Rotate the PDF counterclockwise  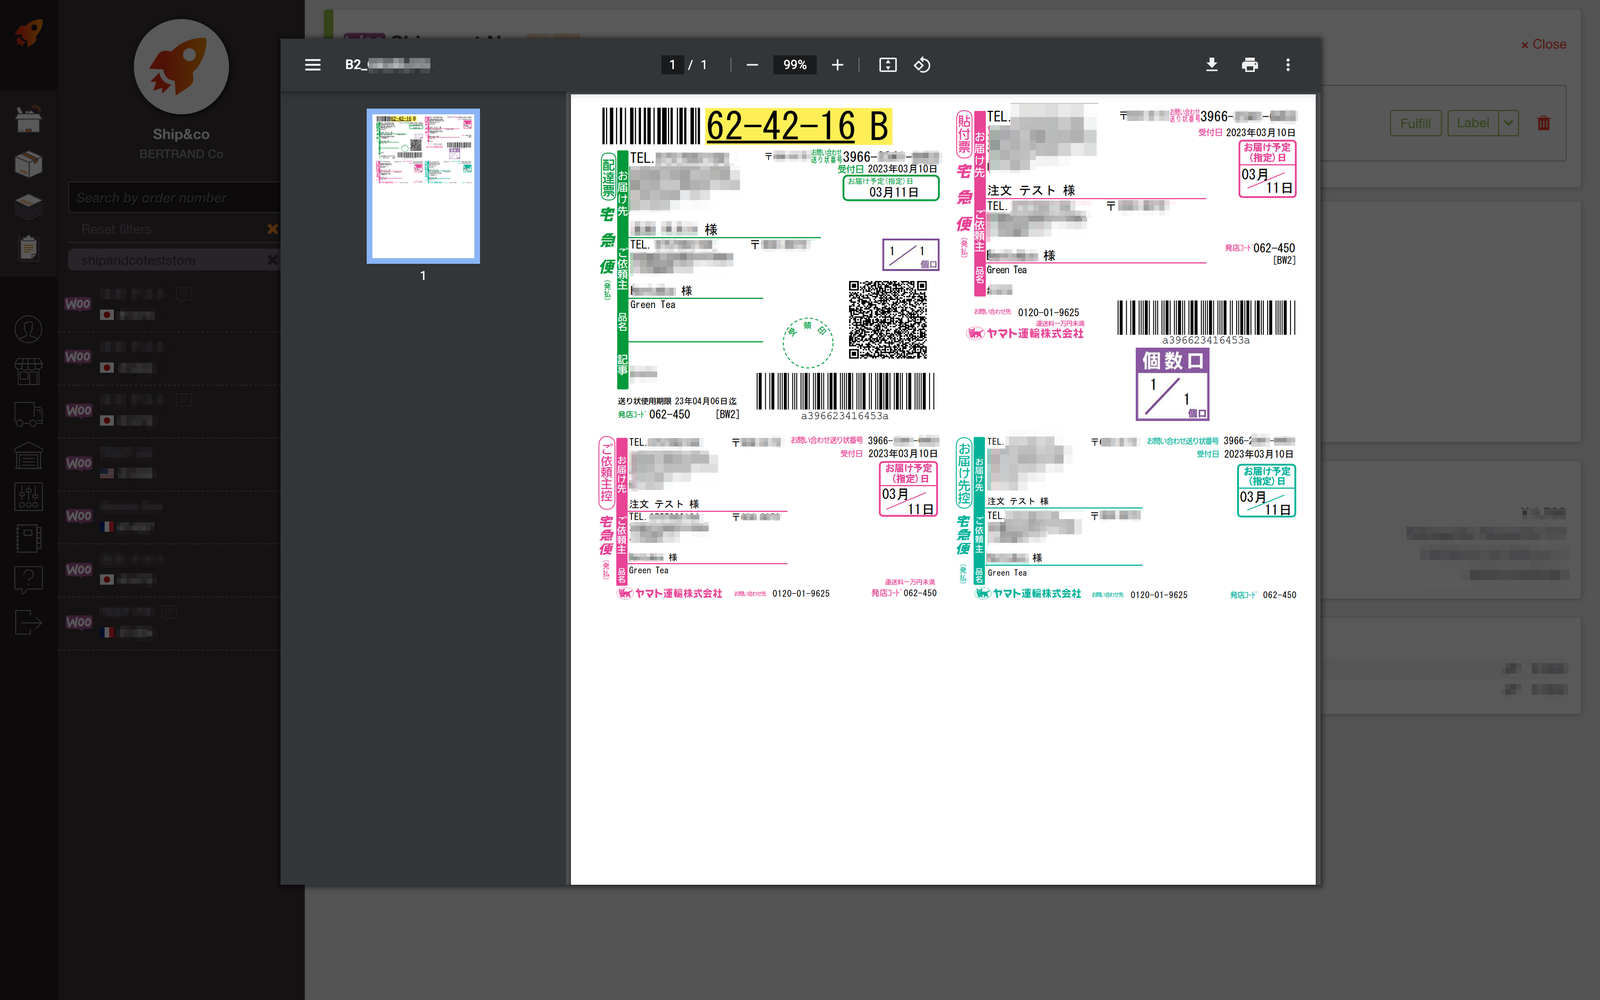point(922,65)
